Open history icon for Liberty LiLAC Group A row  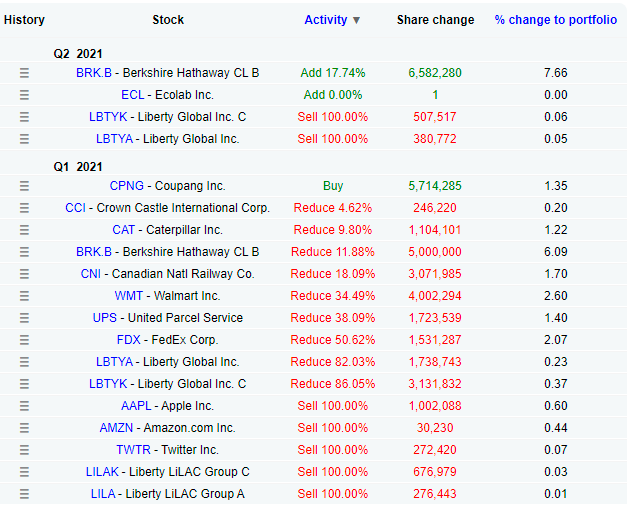[x=24, y=494]
